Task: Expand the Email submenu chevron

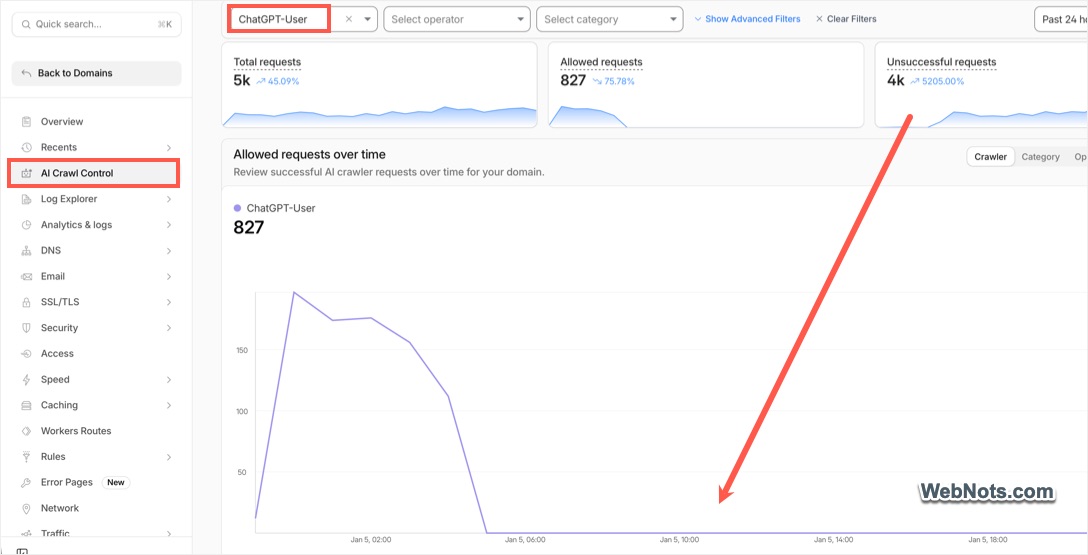Action: tap(169, 276)
